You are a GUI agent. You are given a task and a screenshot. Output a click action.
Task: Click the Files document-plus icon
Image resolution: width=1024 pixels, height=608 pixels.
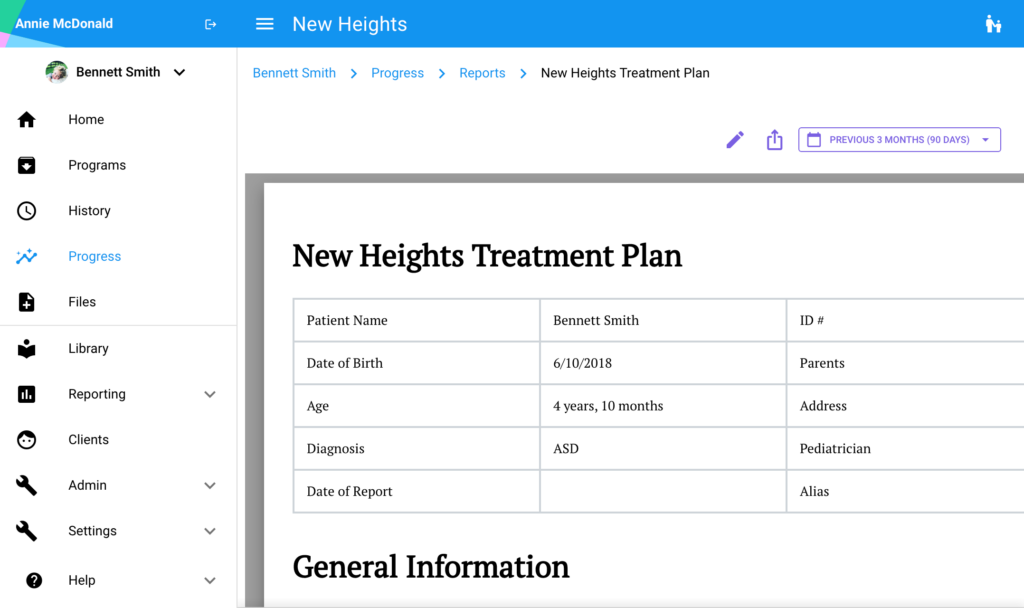point(27,302)
